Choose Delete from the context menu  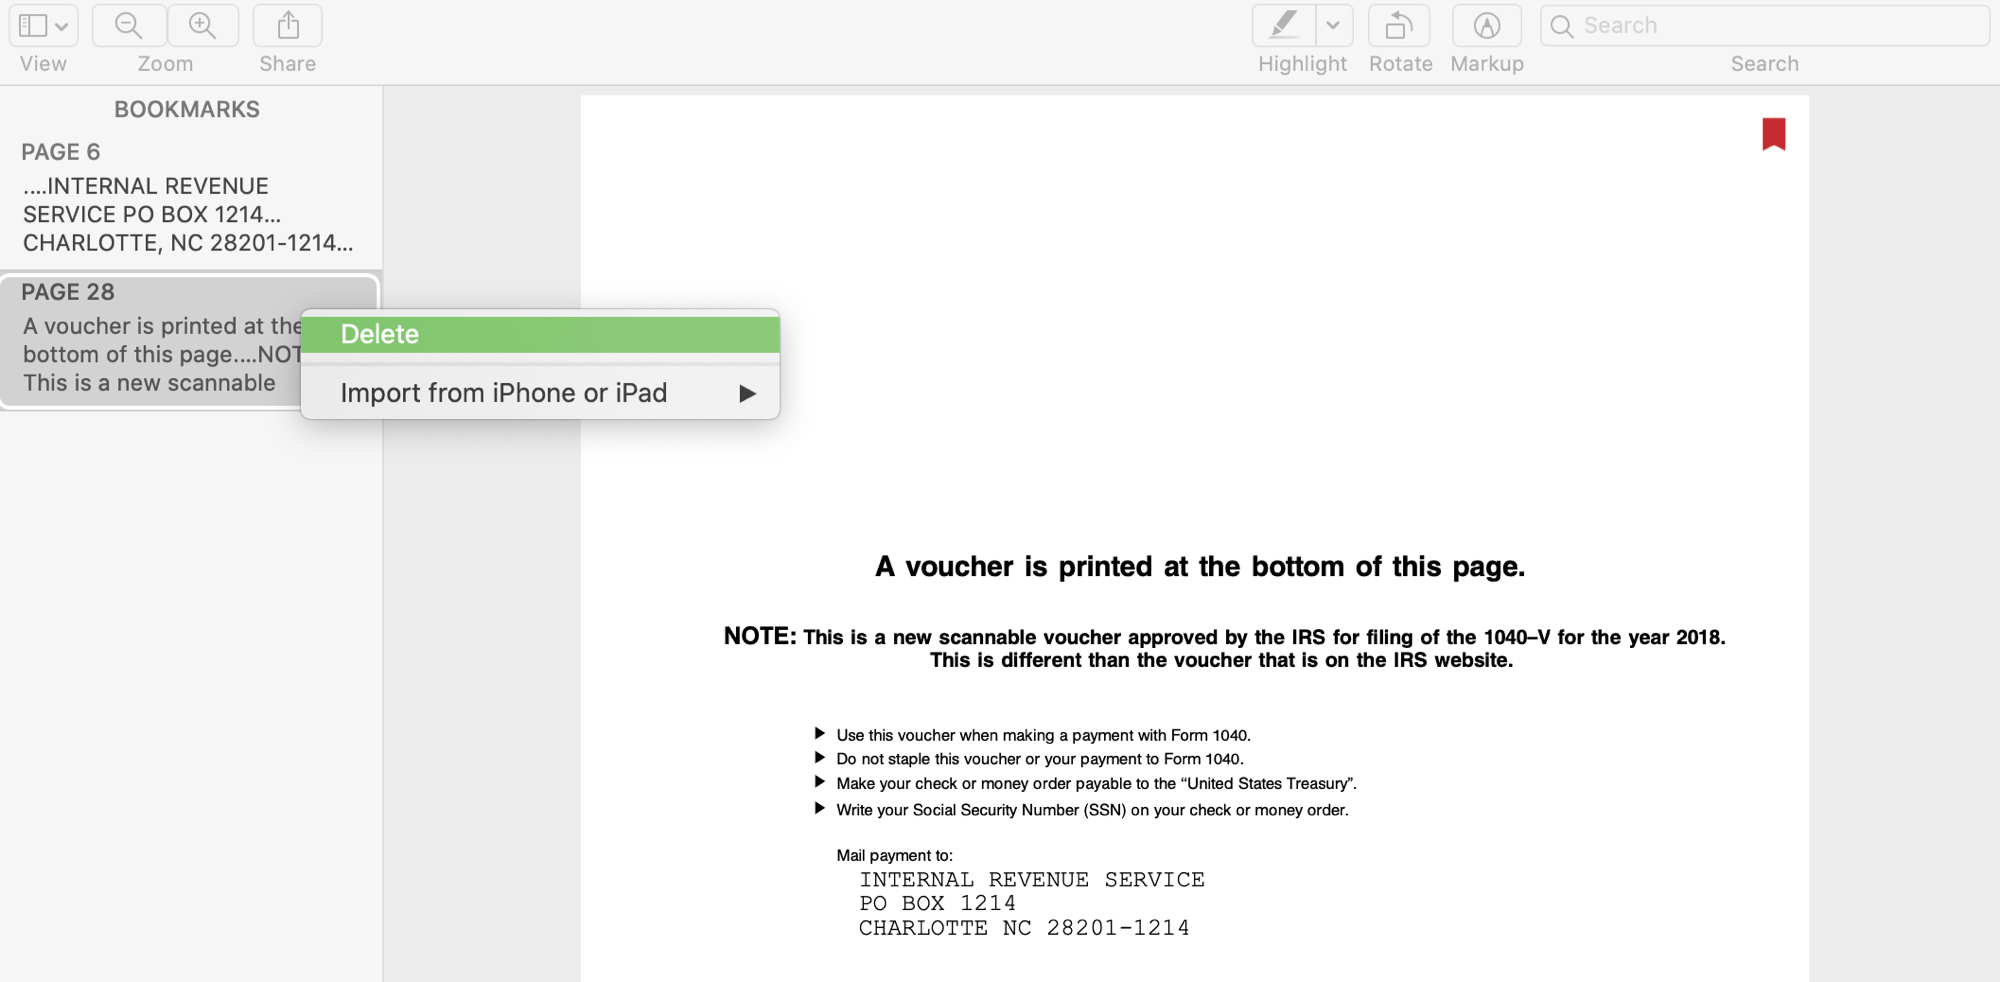pyautogui.click(x=540, y=334)
